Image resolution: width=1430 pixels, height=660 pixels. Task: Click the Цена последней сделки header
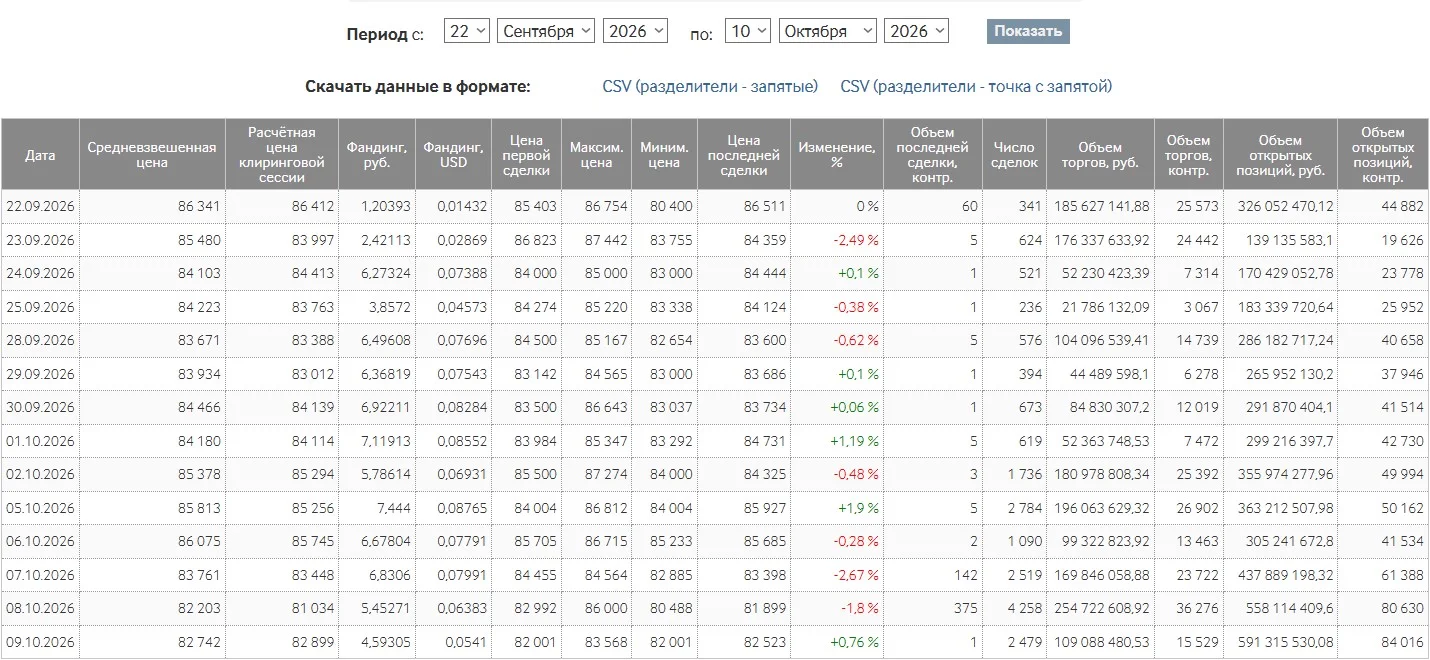pos(743,155)
